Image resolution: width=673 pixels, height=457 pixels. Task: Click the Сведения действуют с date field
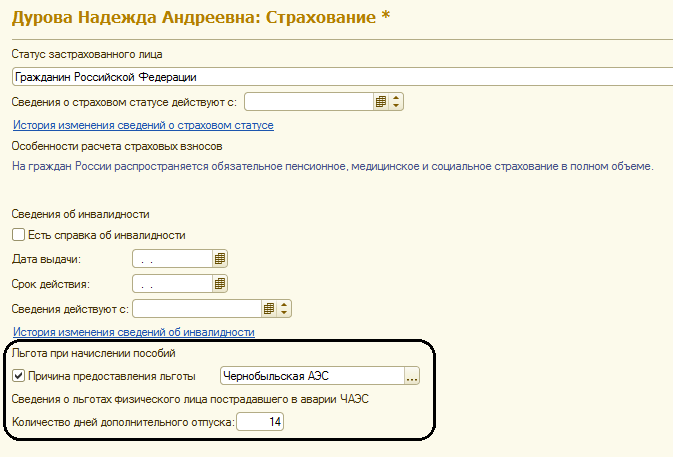[x=197, y=309]
